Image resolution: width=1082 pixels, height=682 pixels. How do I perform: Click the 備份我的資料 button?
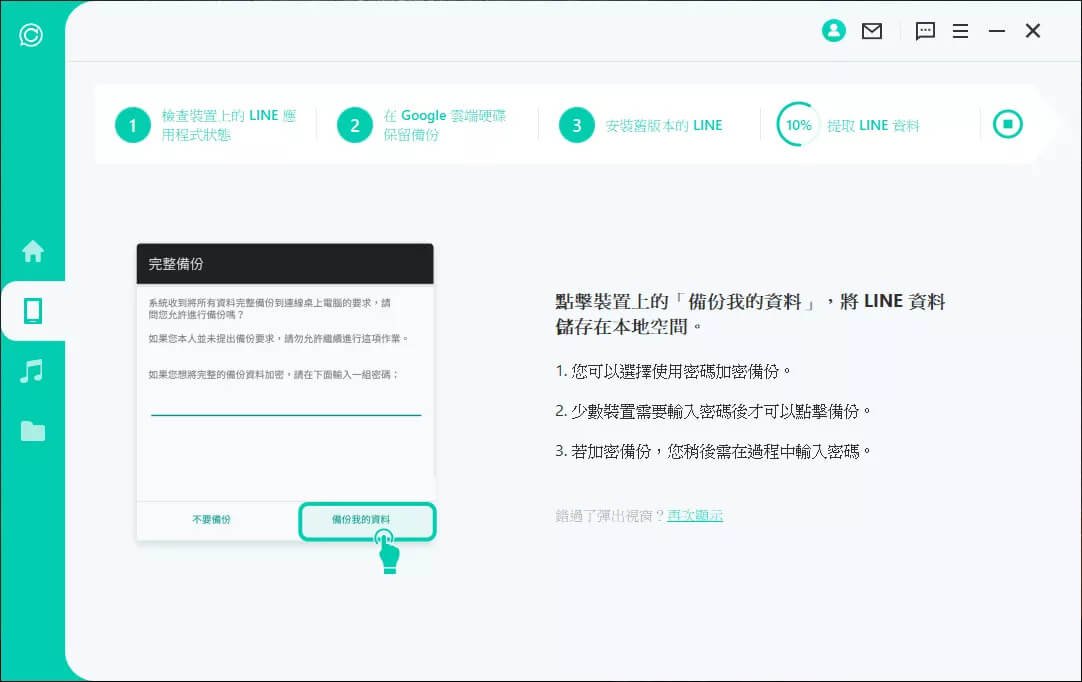[x=367, y=521]
